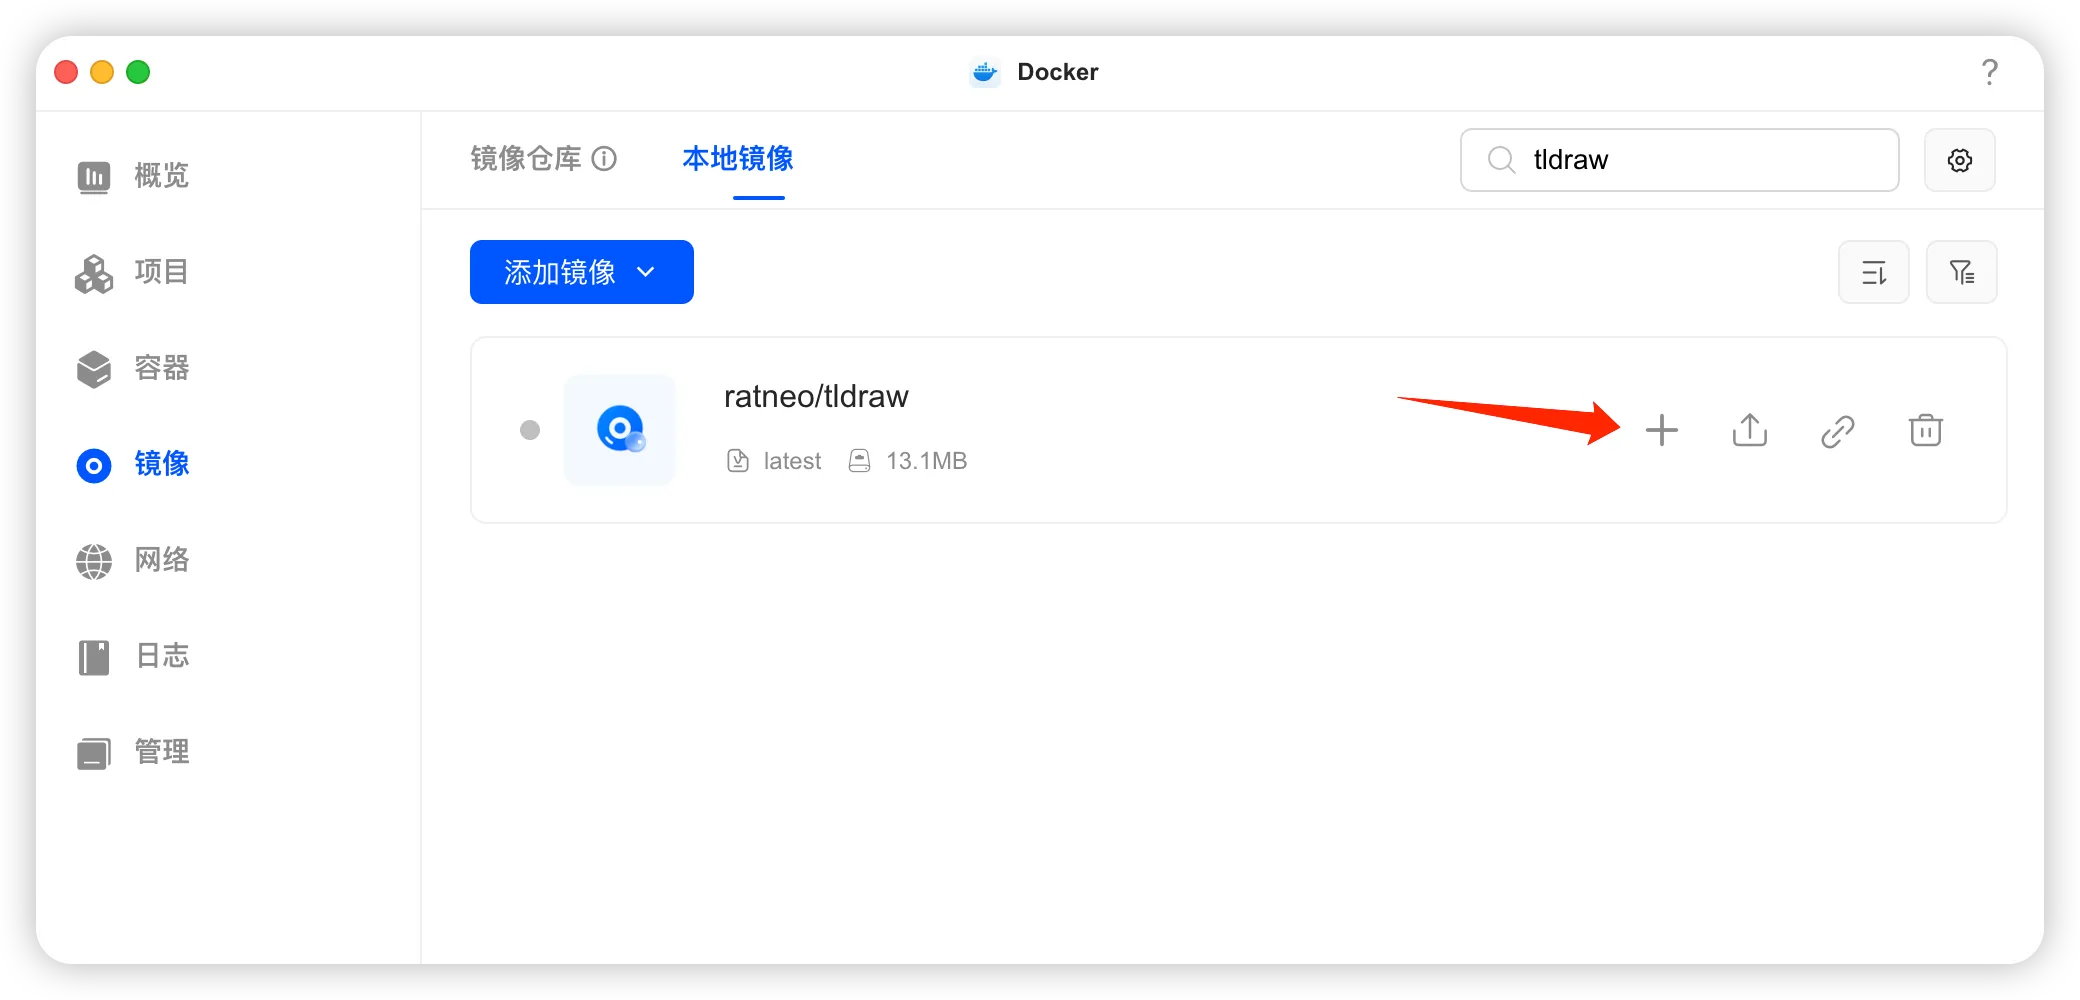Maximize the Docker window
Image resolution: width=2080 pixels, height=1000 pixels.
click(x=138, y=72)
